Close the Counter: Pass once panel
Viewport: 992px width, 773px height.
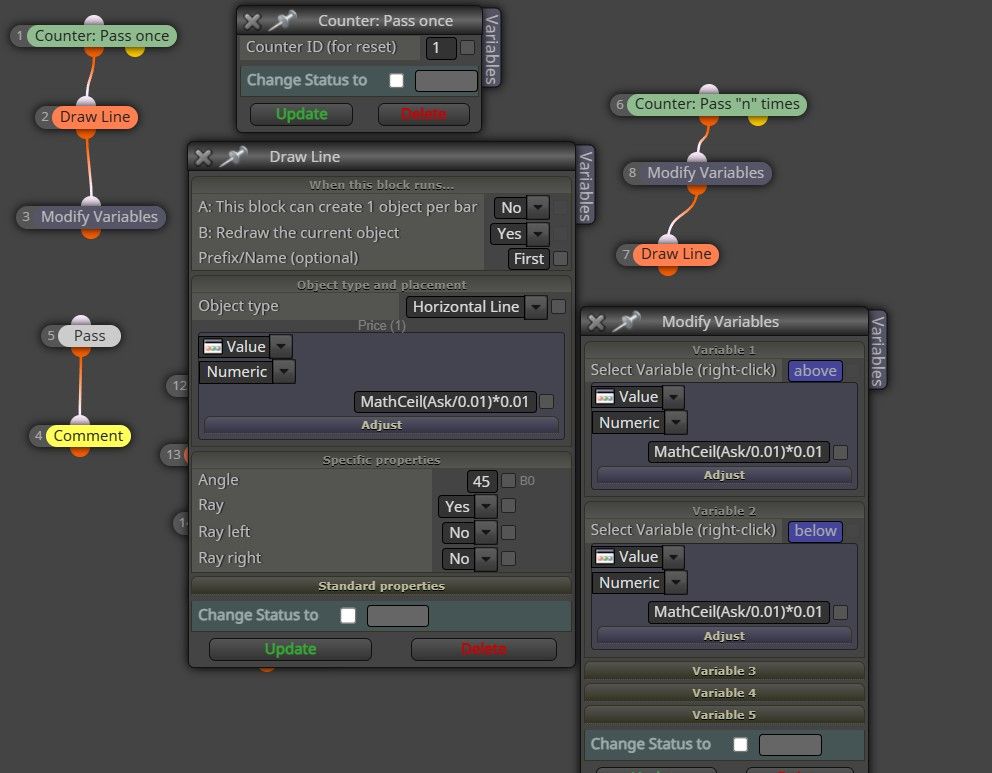(x=252, y=22)
